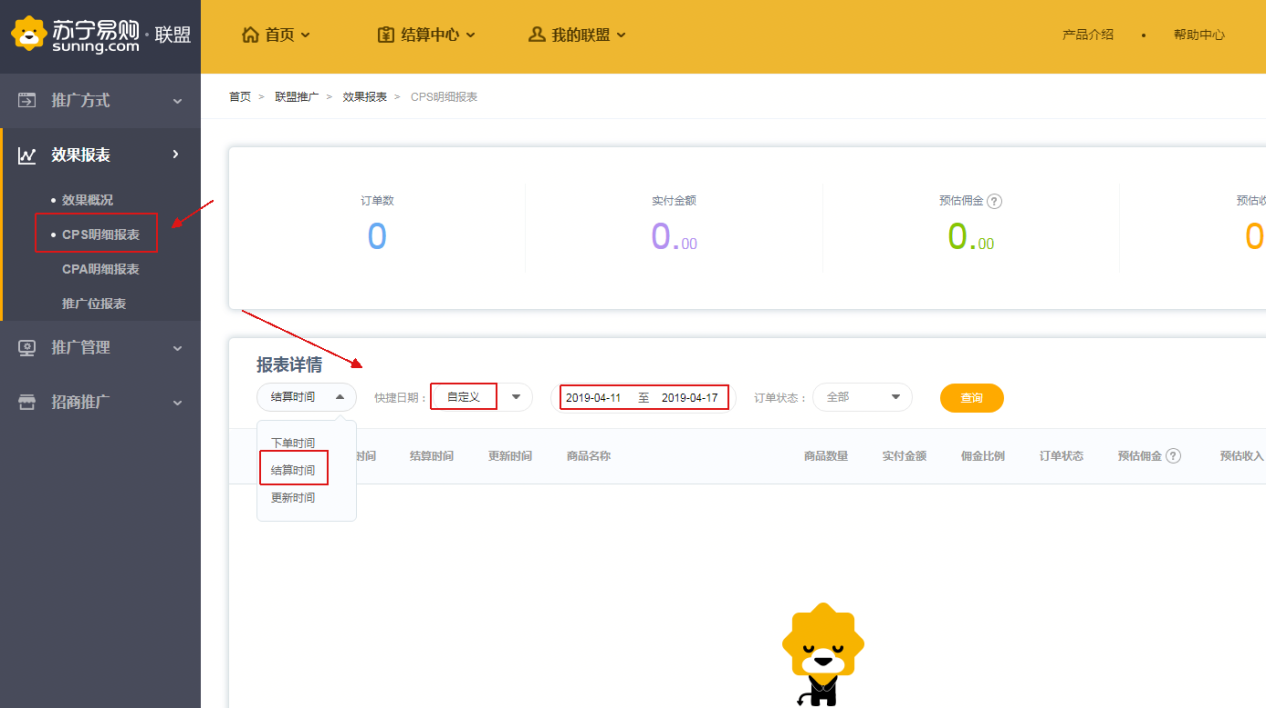Select 更新时间 from the dropdown list

tap(293, 498)
